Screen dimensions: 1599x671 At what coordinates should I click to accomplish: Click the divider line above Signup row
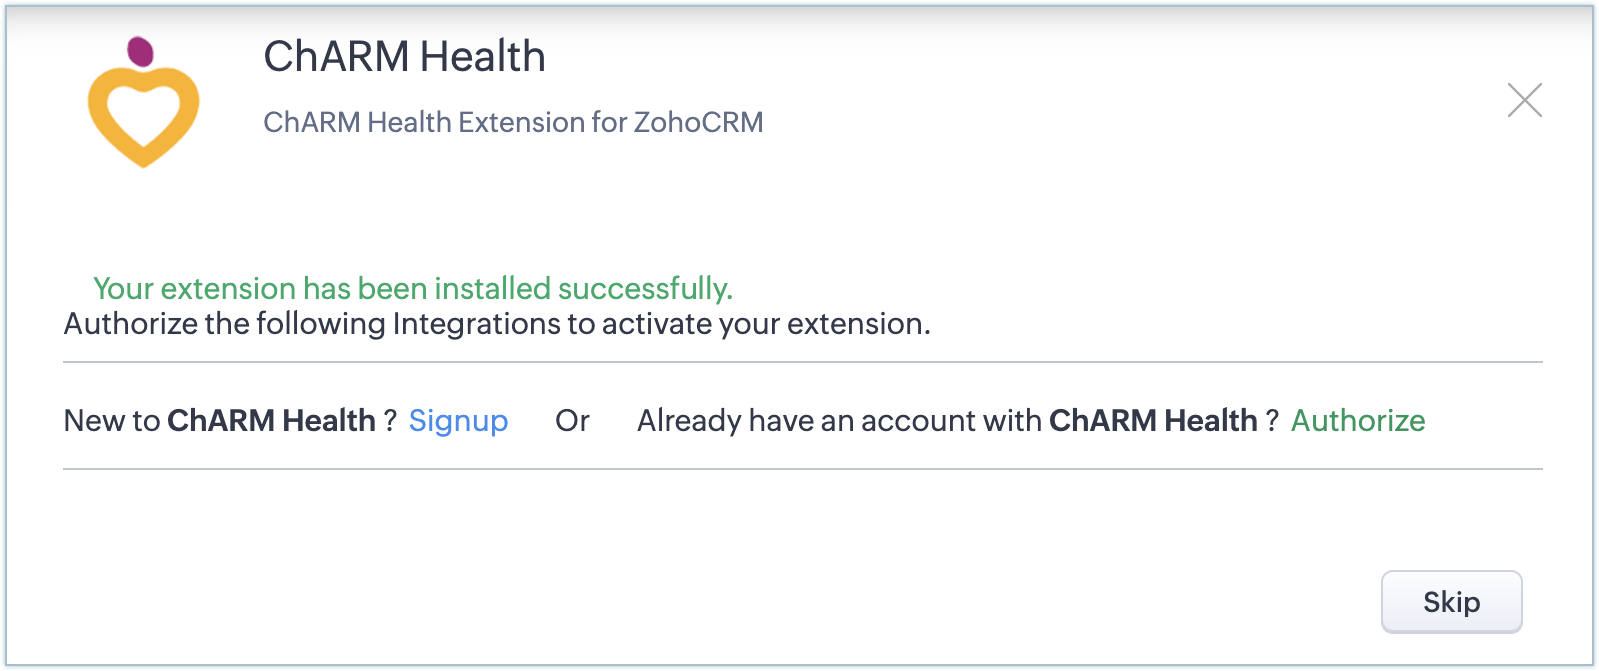point(802,362)
